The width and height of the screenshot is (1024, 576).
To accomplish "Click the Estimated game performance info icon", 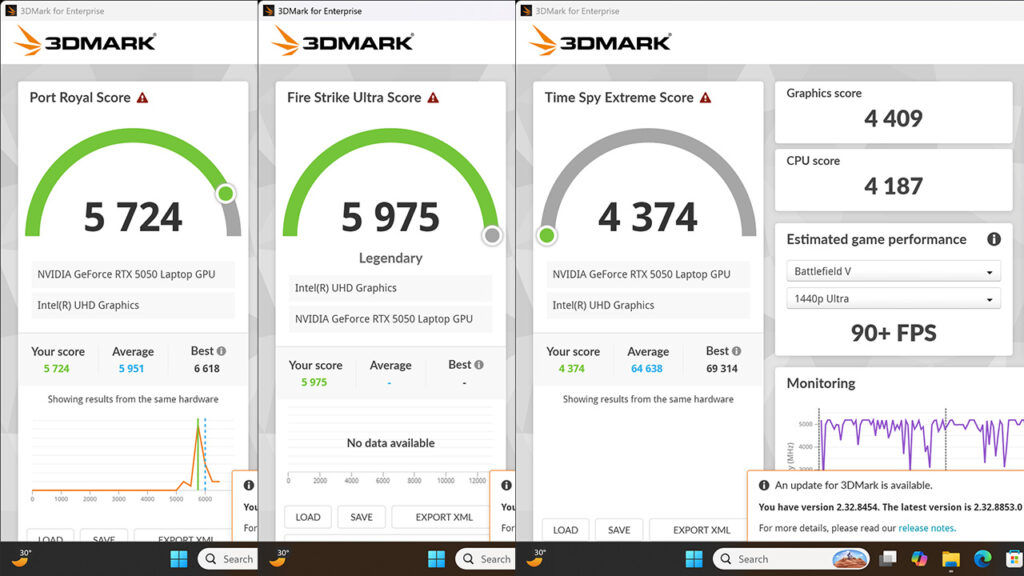I will [x=994, y=239].
